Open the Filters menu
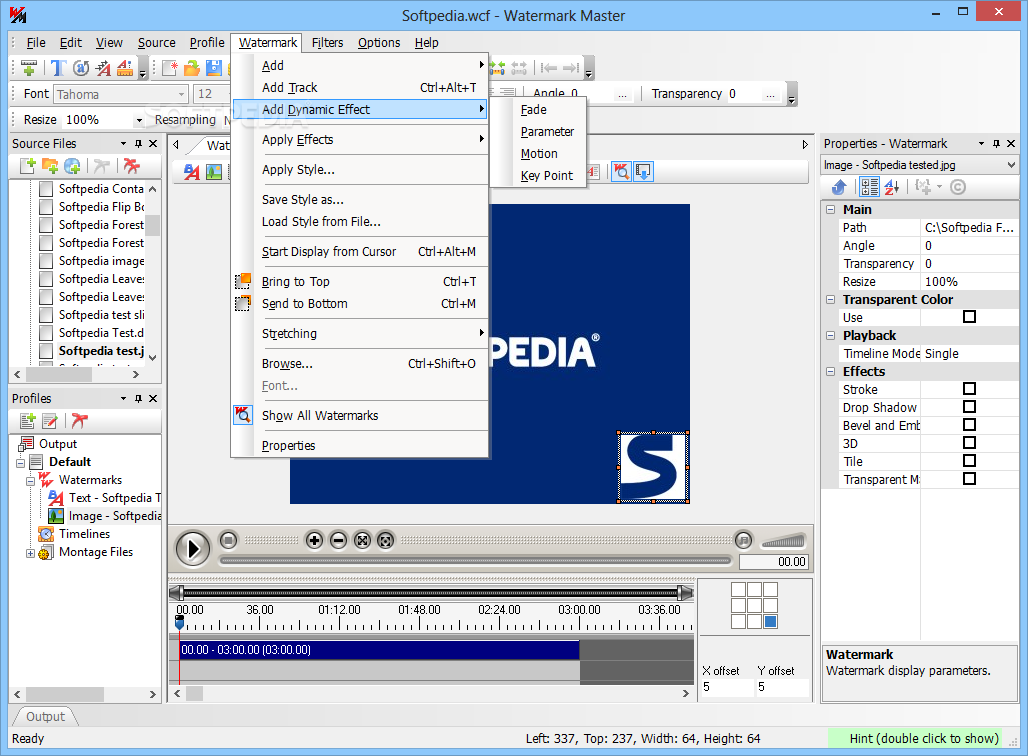This screenshot has width=1028, height=756. [327, 43]
